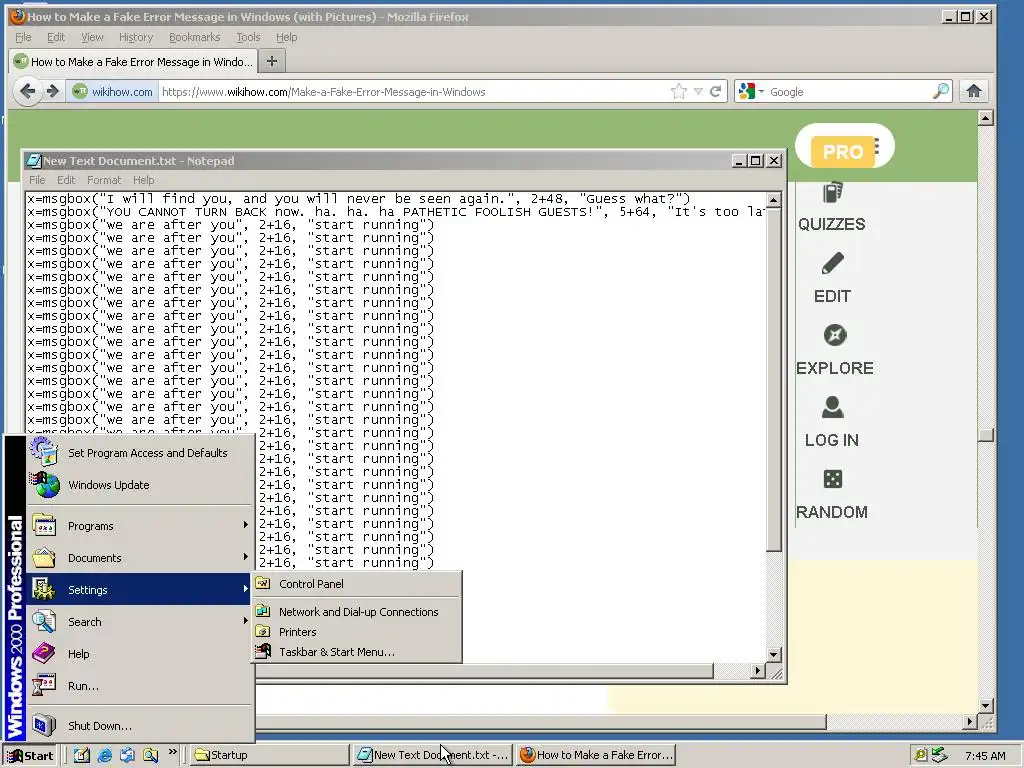Select the wikiHow Fake Error Message tab
1024x768 pixels.
pyautogui.click(x=133, y=61)
